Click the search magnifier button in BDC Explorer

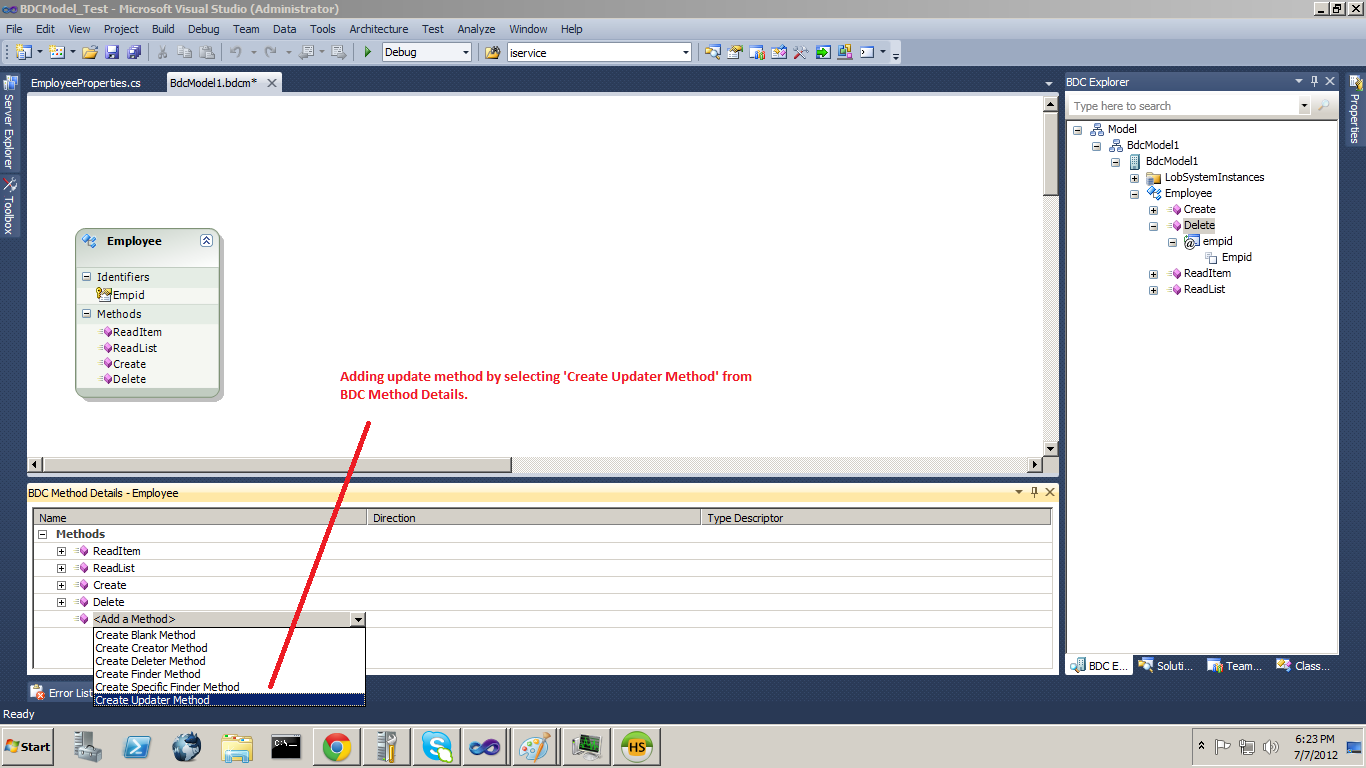tap(1324, 106)
